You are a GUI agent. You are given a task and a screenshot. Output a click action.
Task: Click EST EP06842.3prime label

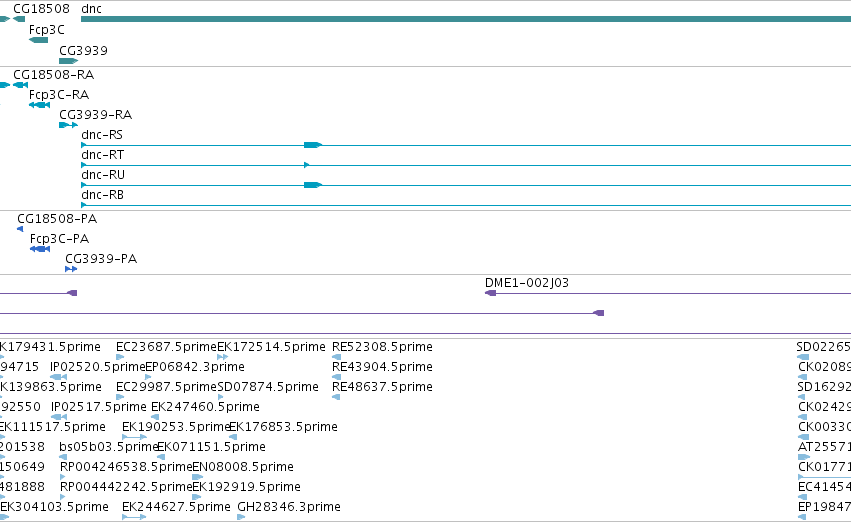(195, 367)
